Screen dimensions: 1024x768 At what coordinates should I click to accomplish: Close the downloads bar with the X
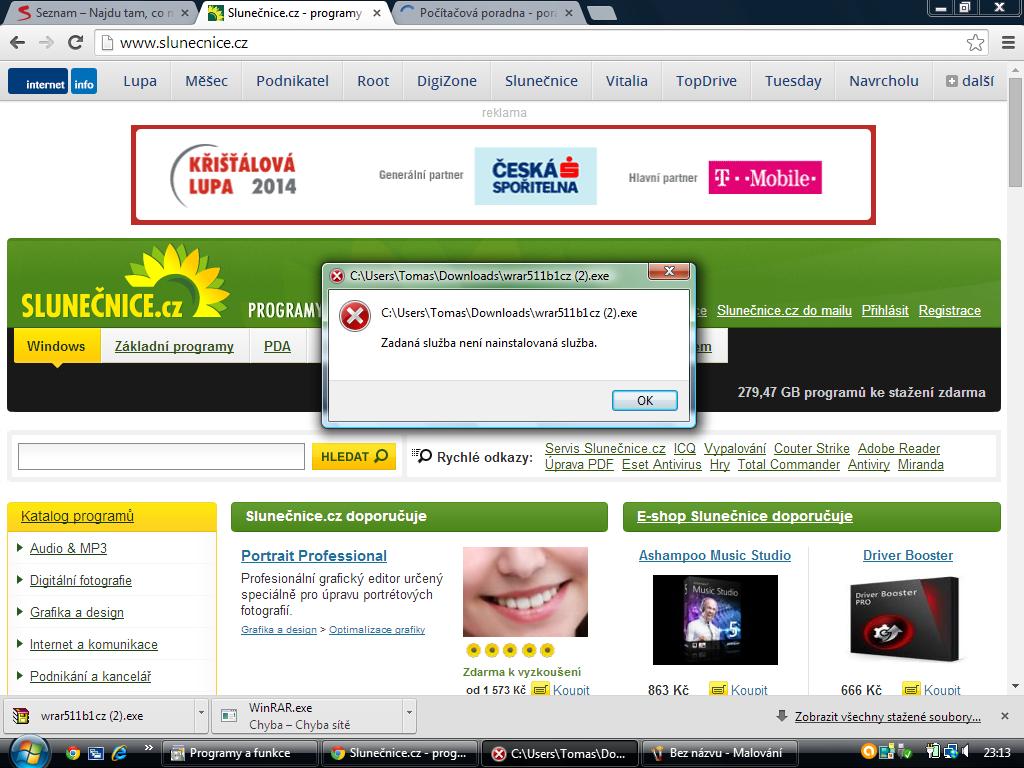coord(1005,716)
